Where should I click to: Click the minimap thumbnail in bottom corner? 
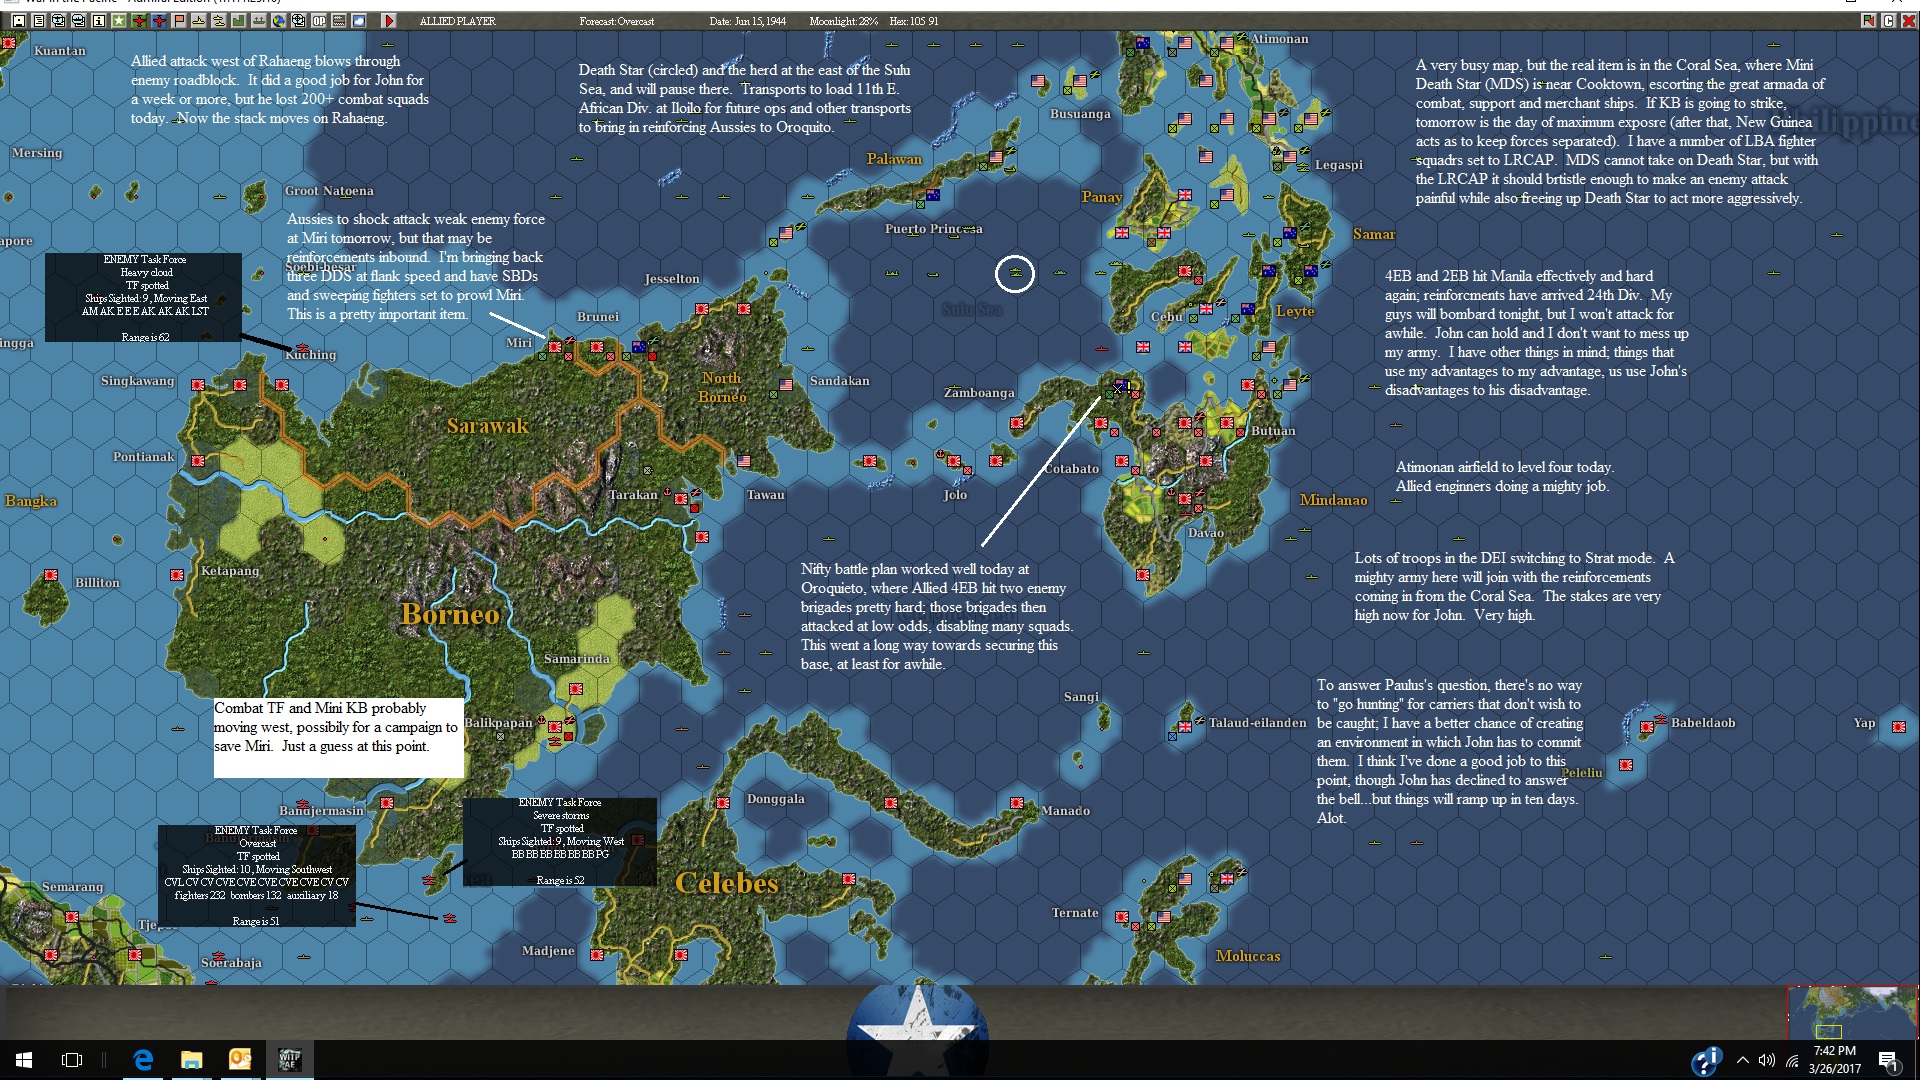[1852, 1012]
